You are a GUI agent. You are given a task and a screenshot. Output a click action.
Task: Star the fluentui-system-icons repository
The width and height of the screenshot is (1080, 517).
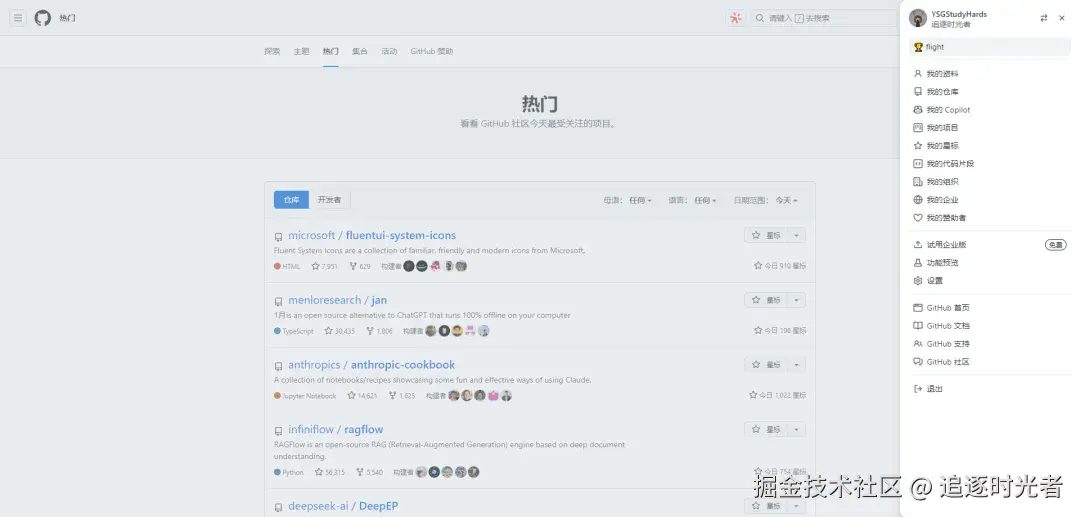(x=766, y=235)
